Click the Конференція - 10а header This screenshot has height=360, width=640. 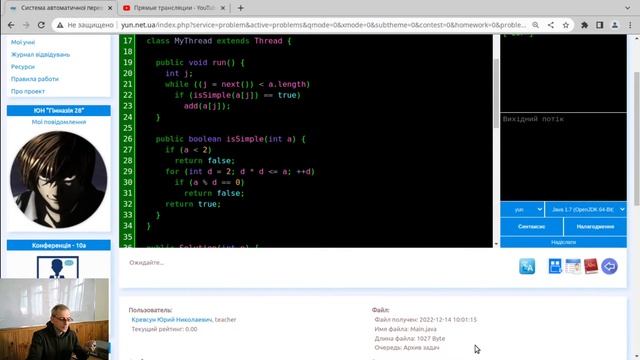click(59, 245)
